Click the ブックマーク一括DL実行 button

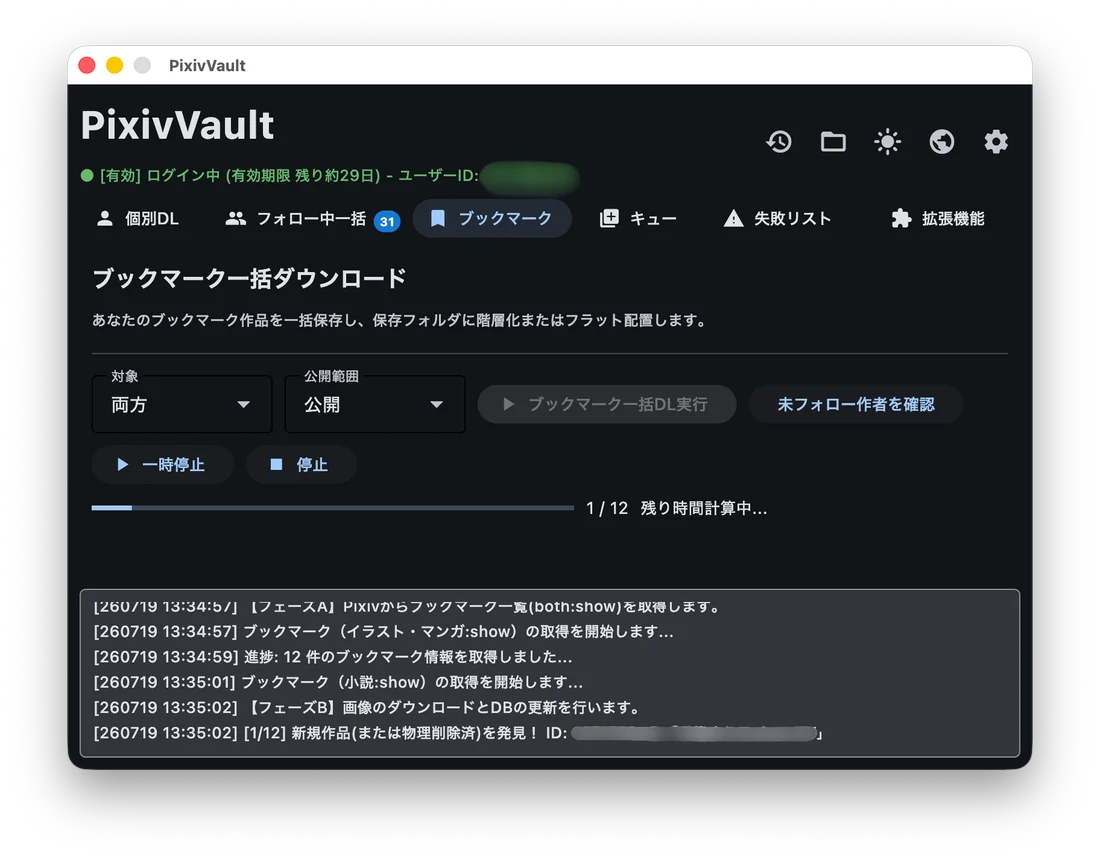pyautogui.click(x=607, y=404)
